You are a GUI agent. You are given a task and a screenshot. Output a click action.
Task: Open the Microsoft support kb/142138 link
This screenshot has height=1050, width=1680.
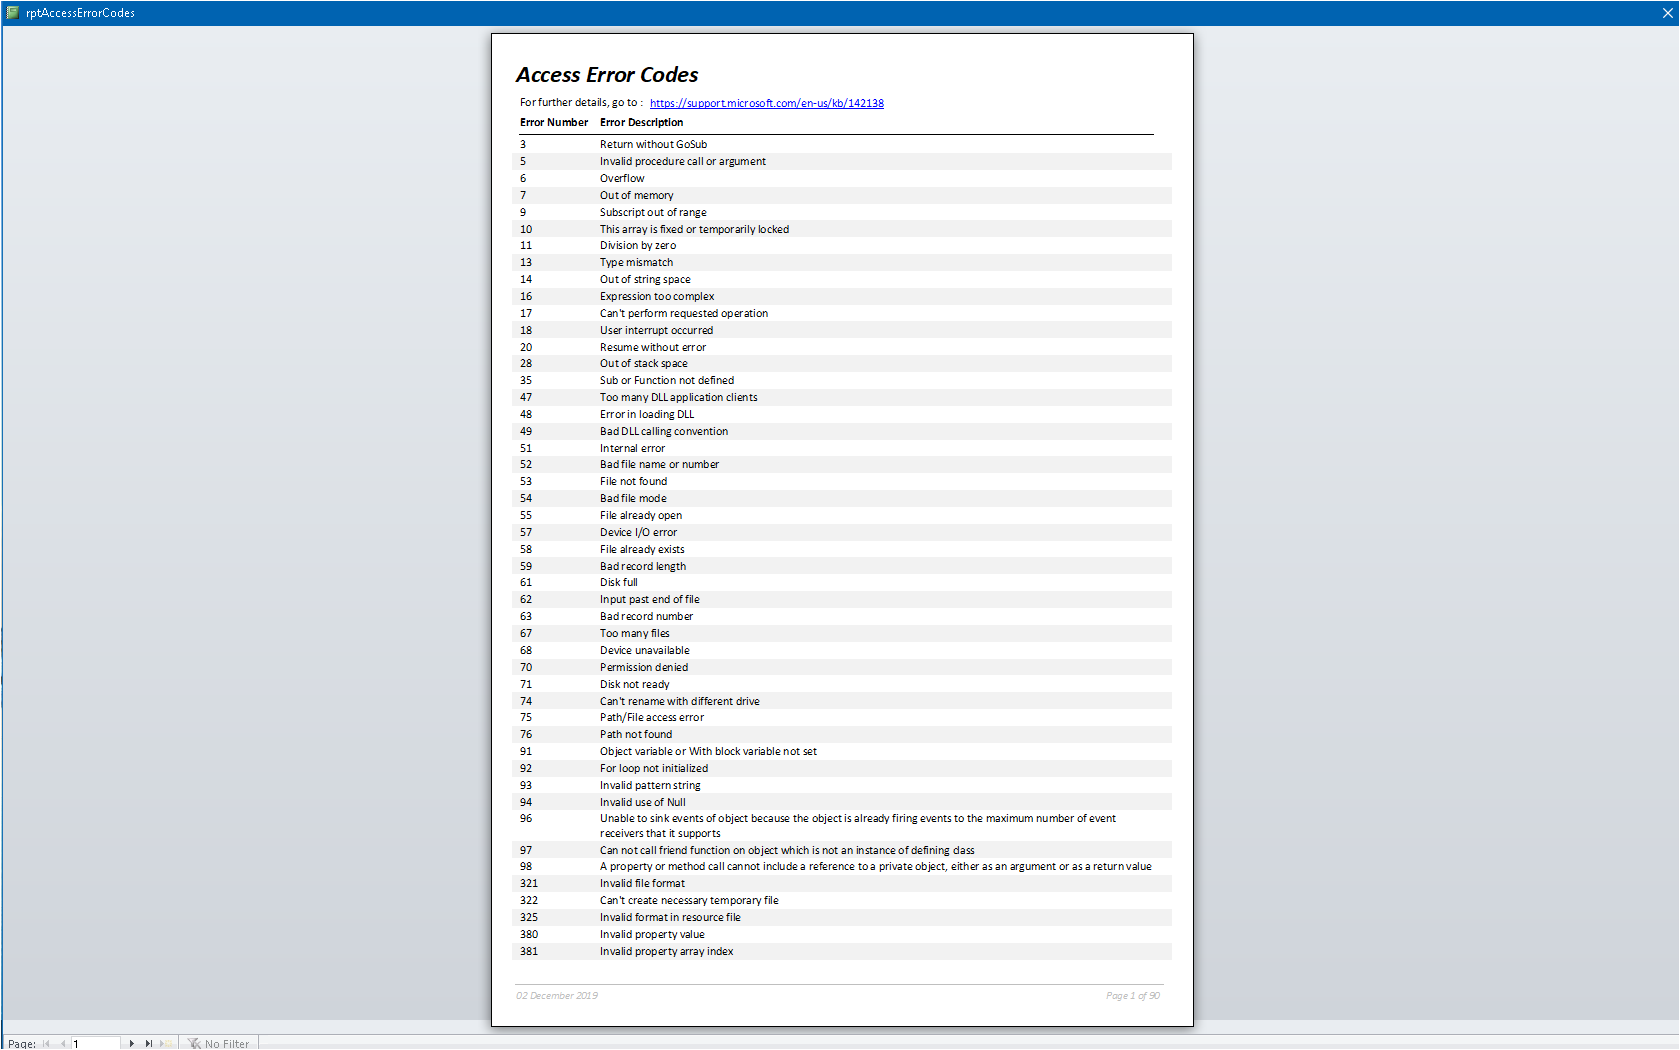pos(766,103)
